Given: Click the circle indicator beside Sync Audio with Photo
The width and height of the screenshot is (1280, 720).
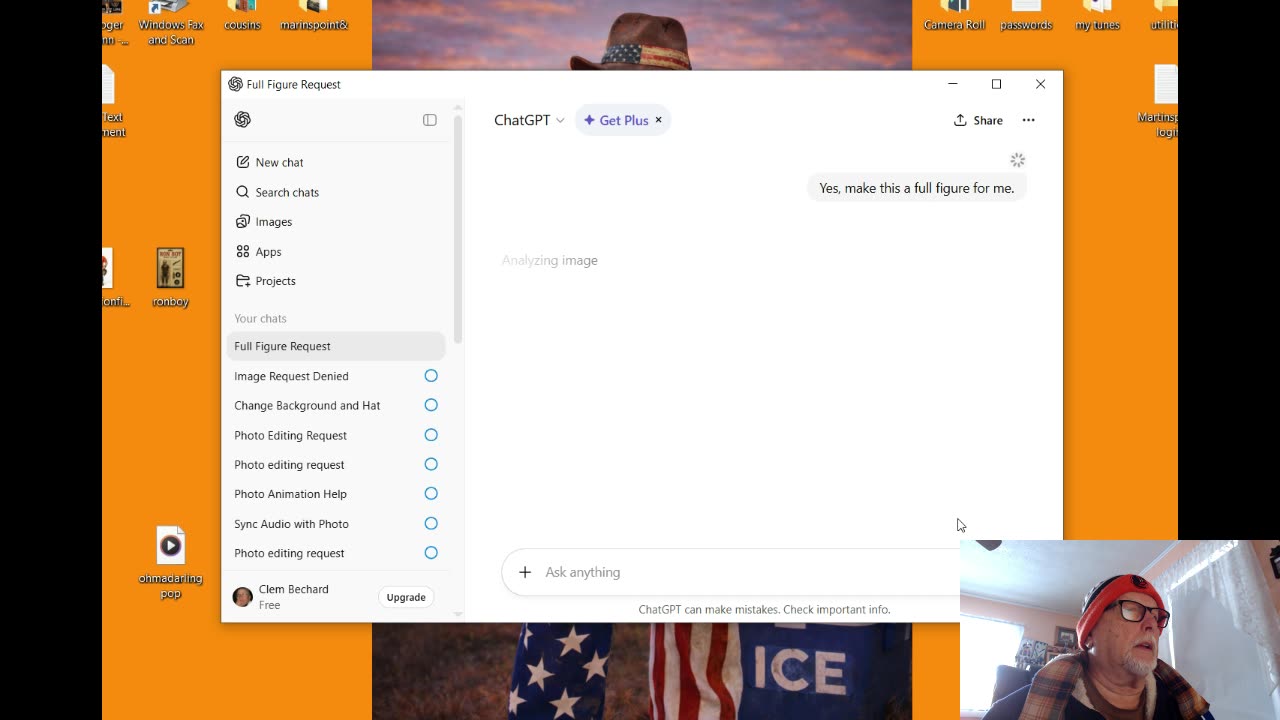Looking at the screenshot, I should point(431,524).
